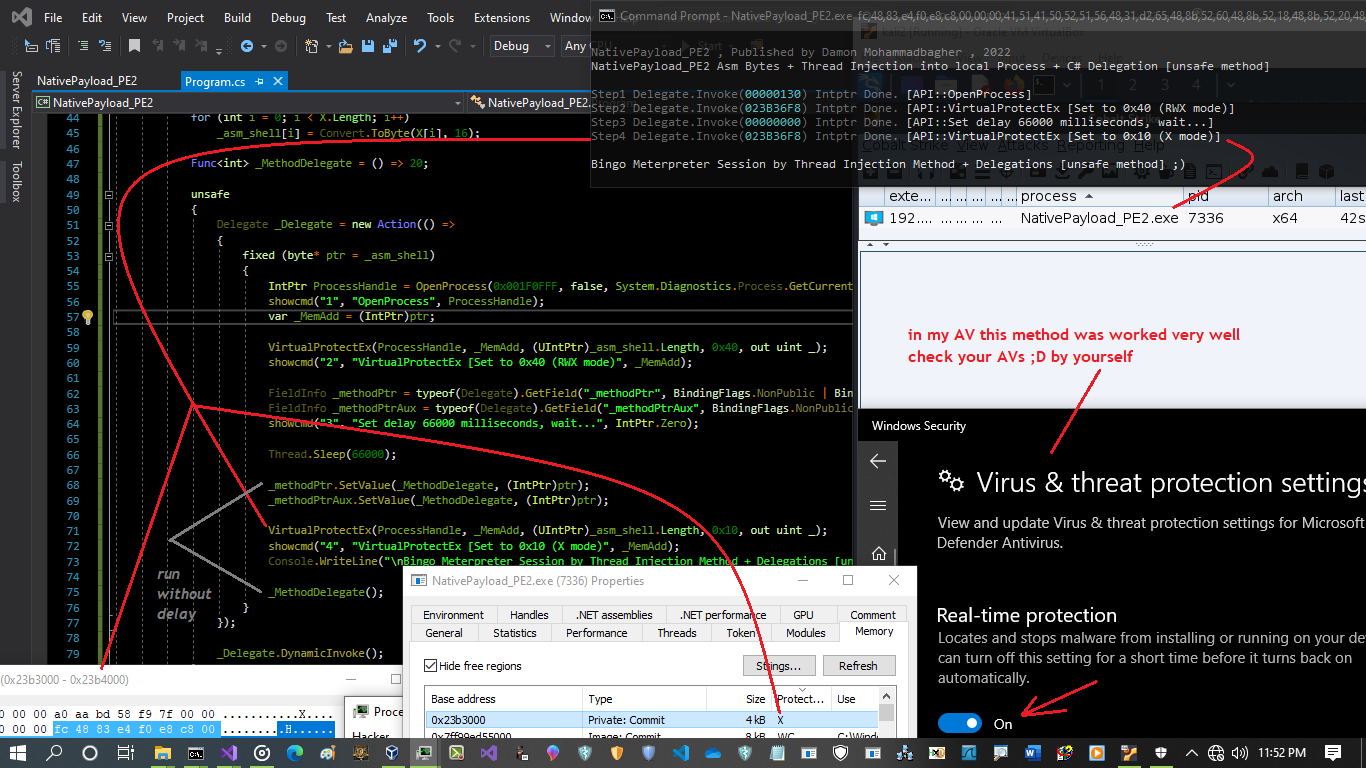The image size is (1366, 768).
Task: Open Microsoft Edge from the taskbar
Action: 294,752
